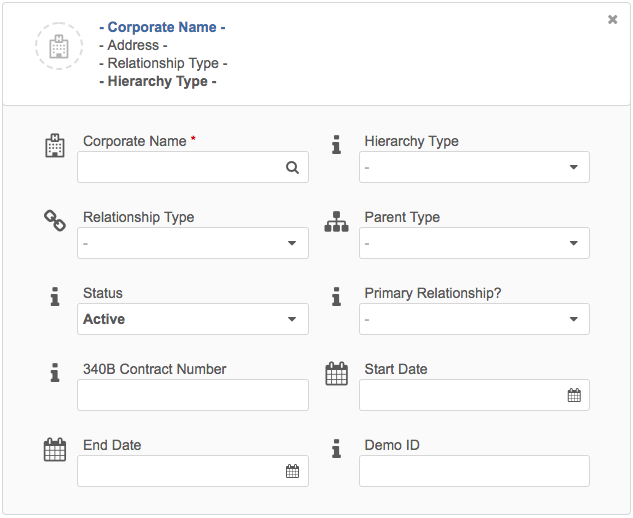Click the chain link icon for Relationship Type

click(54, 221)
